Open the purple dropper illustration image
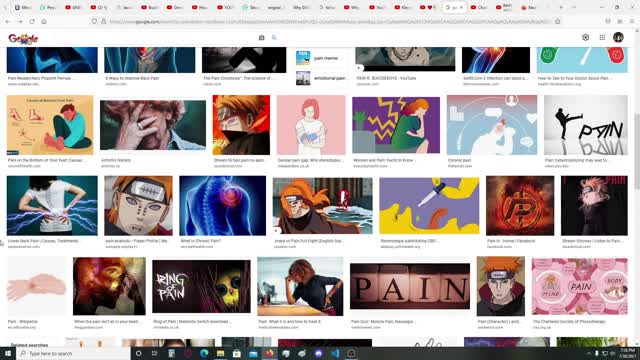 click(x=429, y=206)
